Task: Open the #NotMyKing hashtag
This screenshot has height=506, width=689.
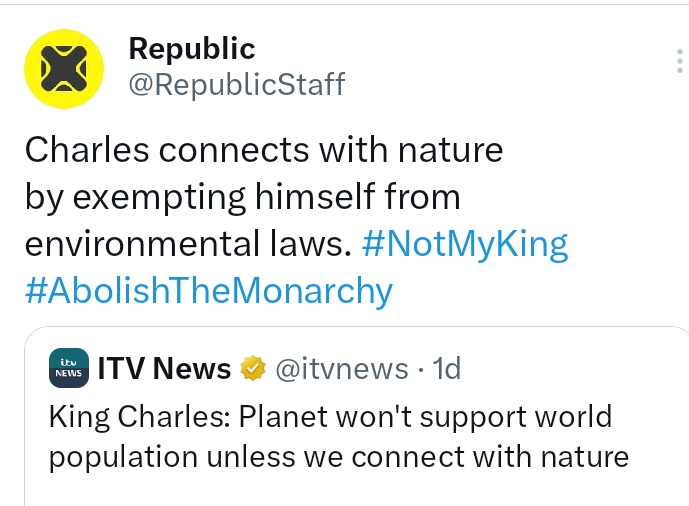Action: click(x=463, y=244)
